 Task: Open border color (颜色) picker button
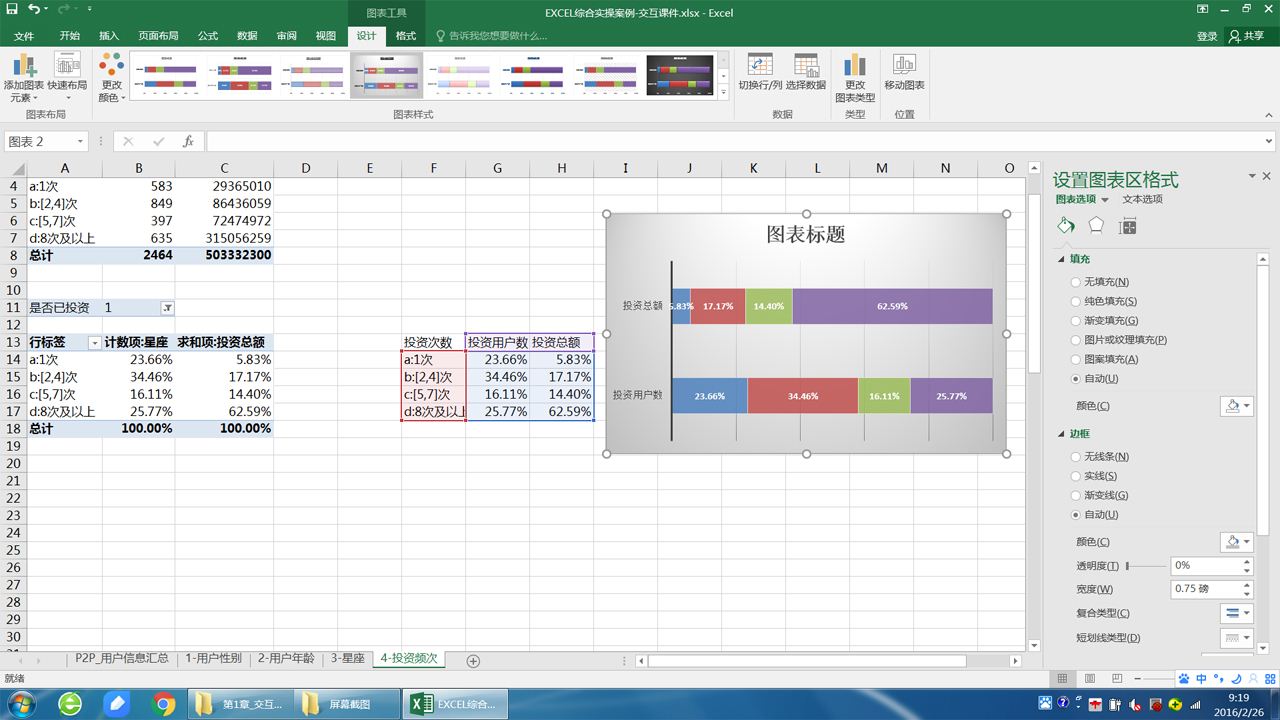(1236, 542)
